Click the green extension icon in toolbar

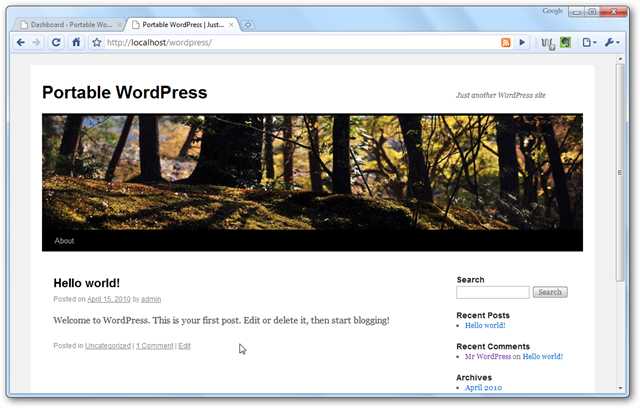[565, 42]
